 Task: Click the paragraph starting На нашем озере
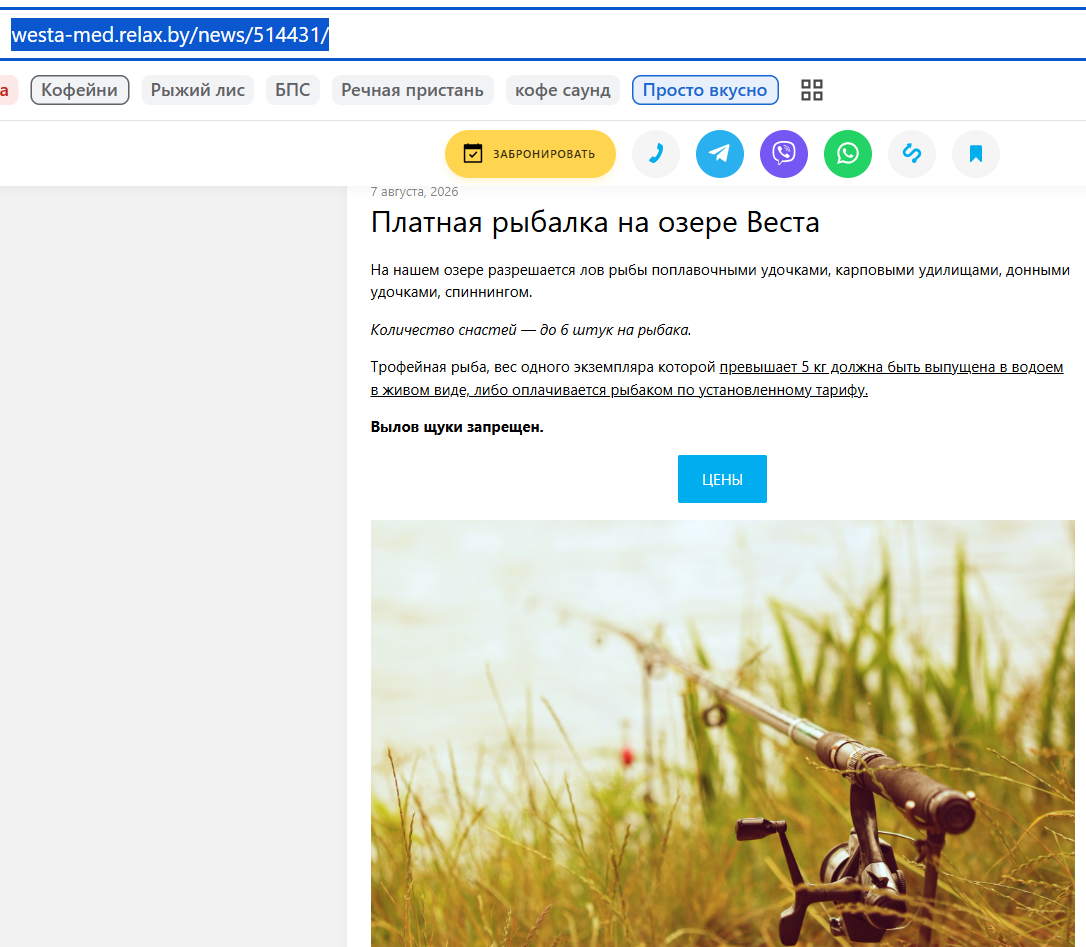(x=720, y=281)
